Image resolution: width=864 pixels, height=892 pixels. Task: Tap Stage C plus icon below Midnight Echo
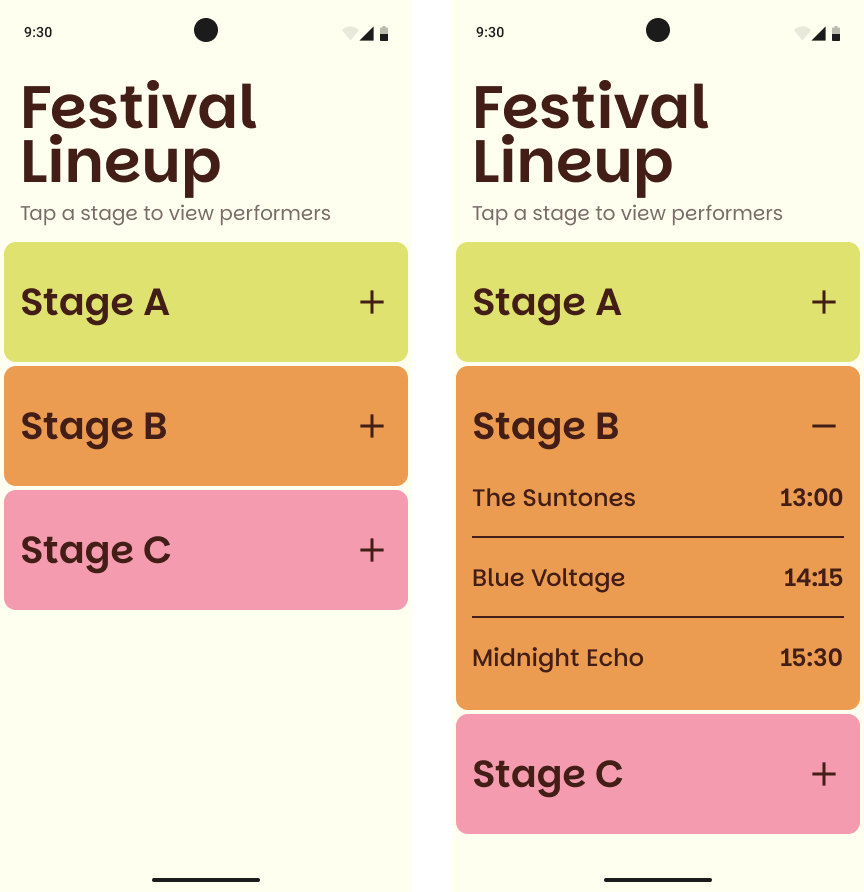824,774
